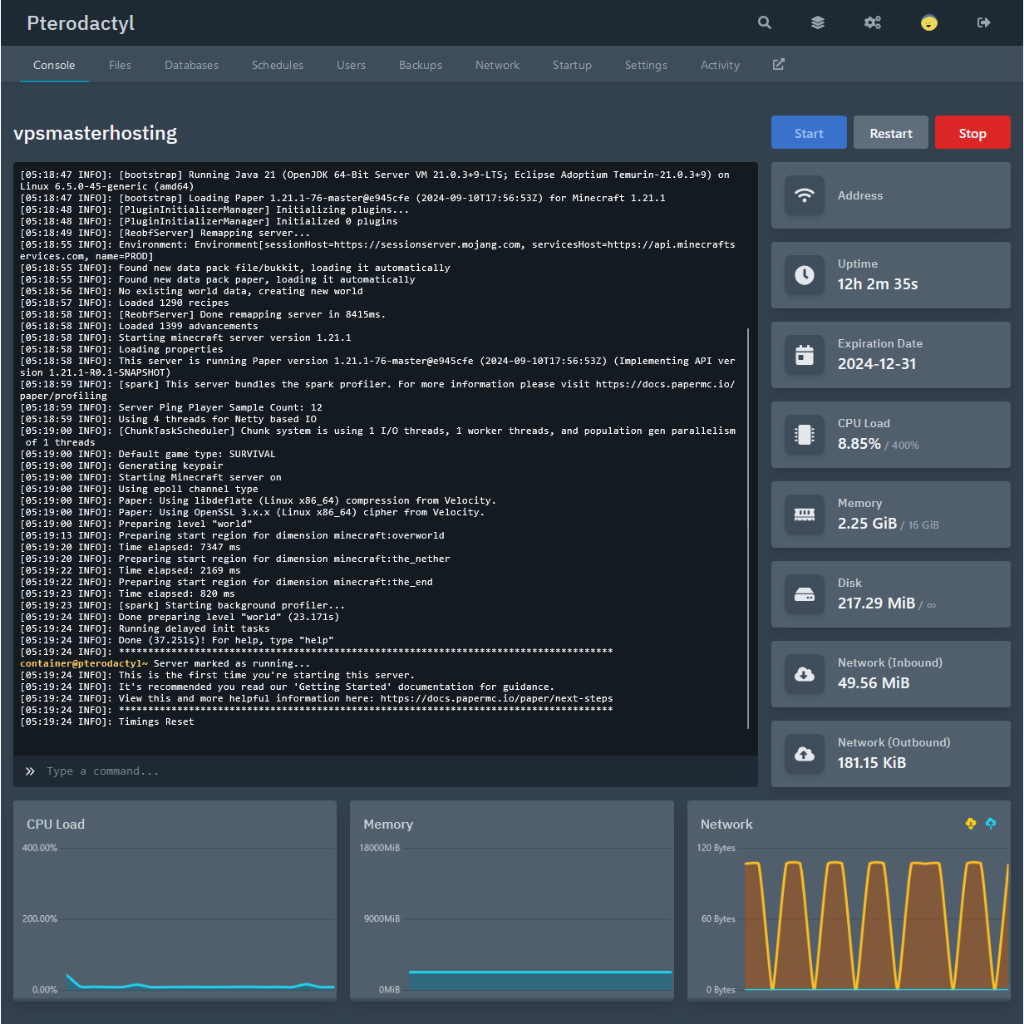Click the search magnifier icon

(765, 23)
